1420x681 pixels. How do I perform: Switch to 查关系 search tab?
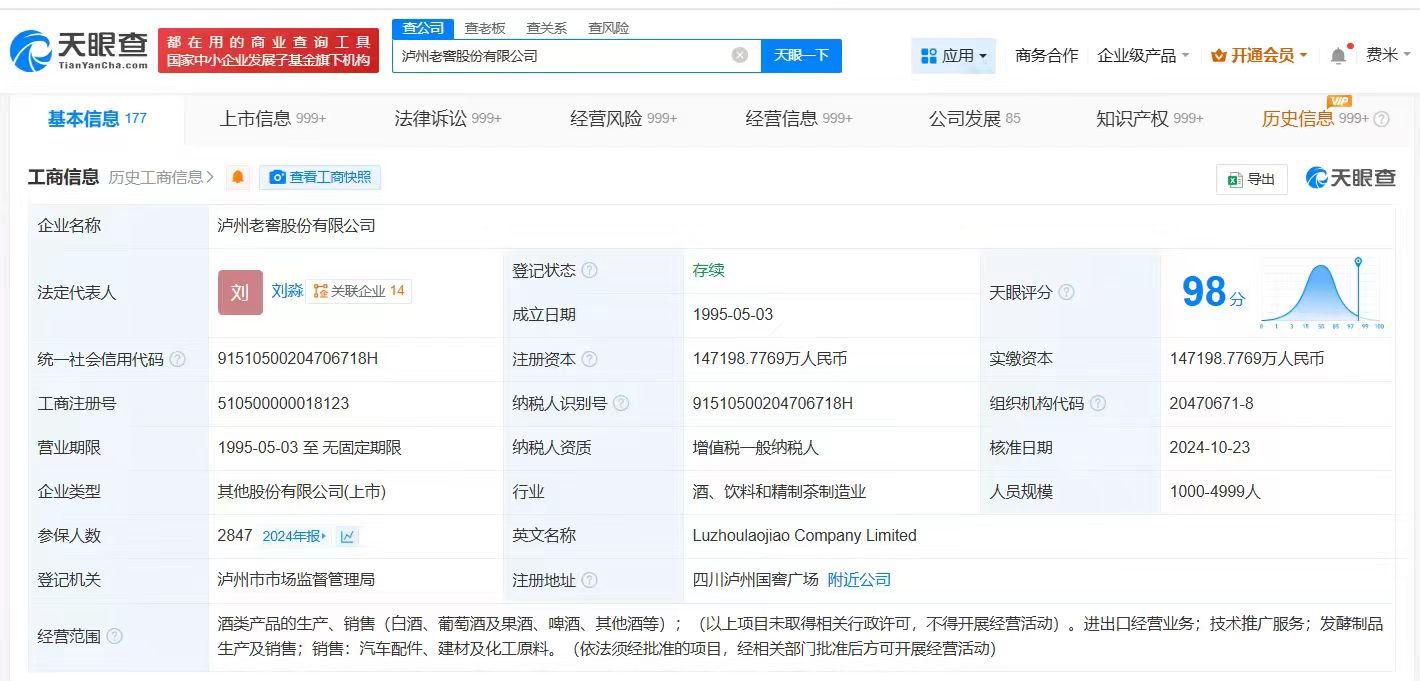click(547, 28)
